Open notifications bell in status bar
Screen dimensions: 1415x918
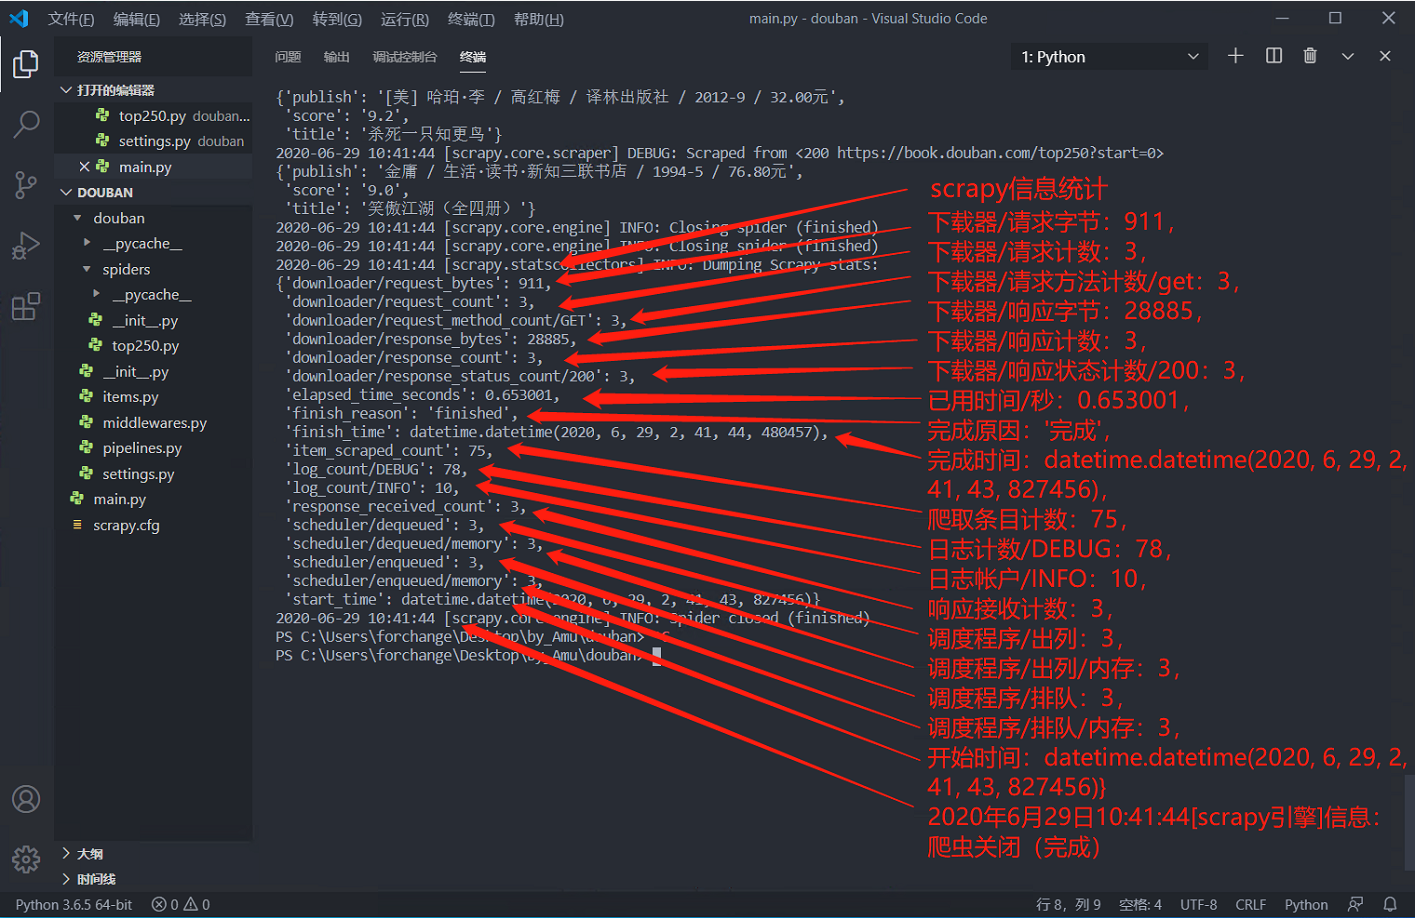(x=1390, y=904)
